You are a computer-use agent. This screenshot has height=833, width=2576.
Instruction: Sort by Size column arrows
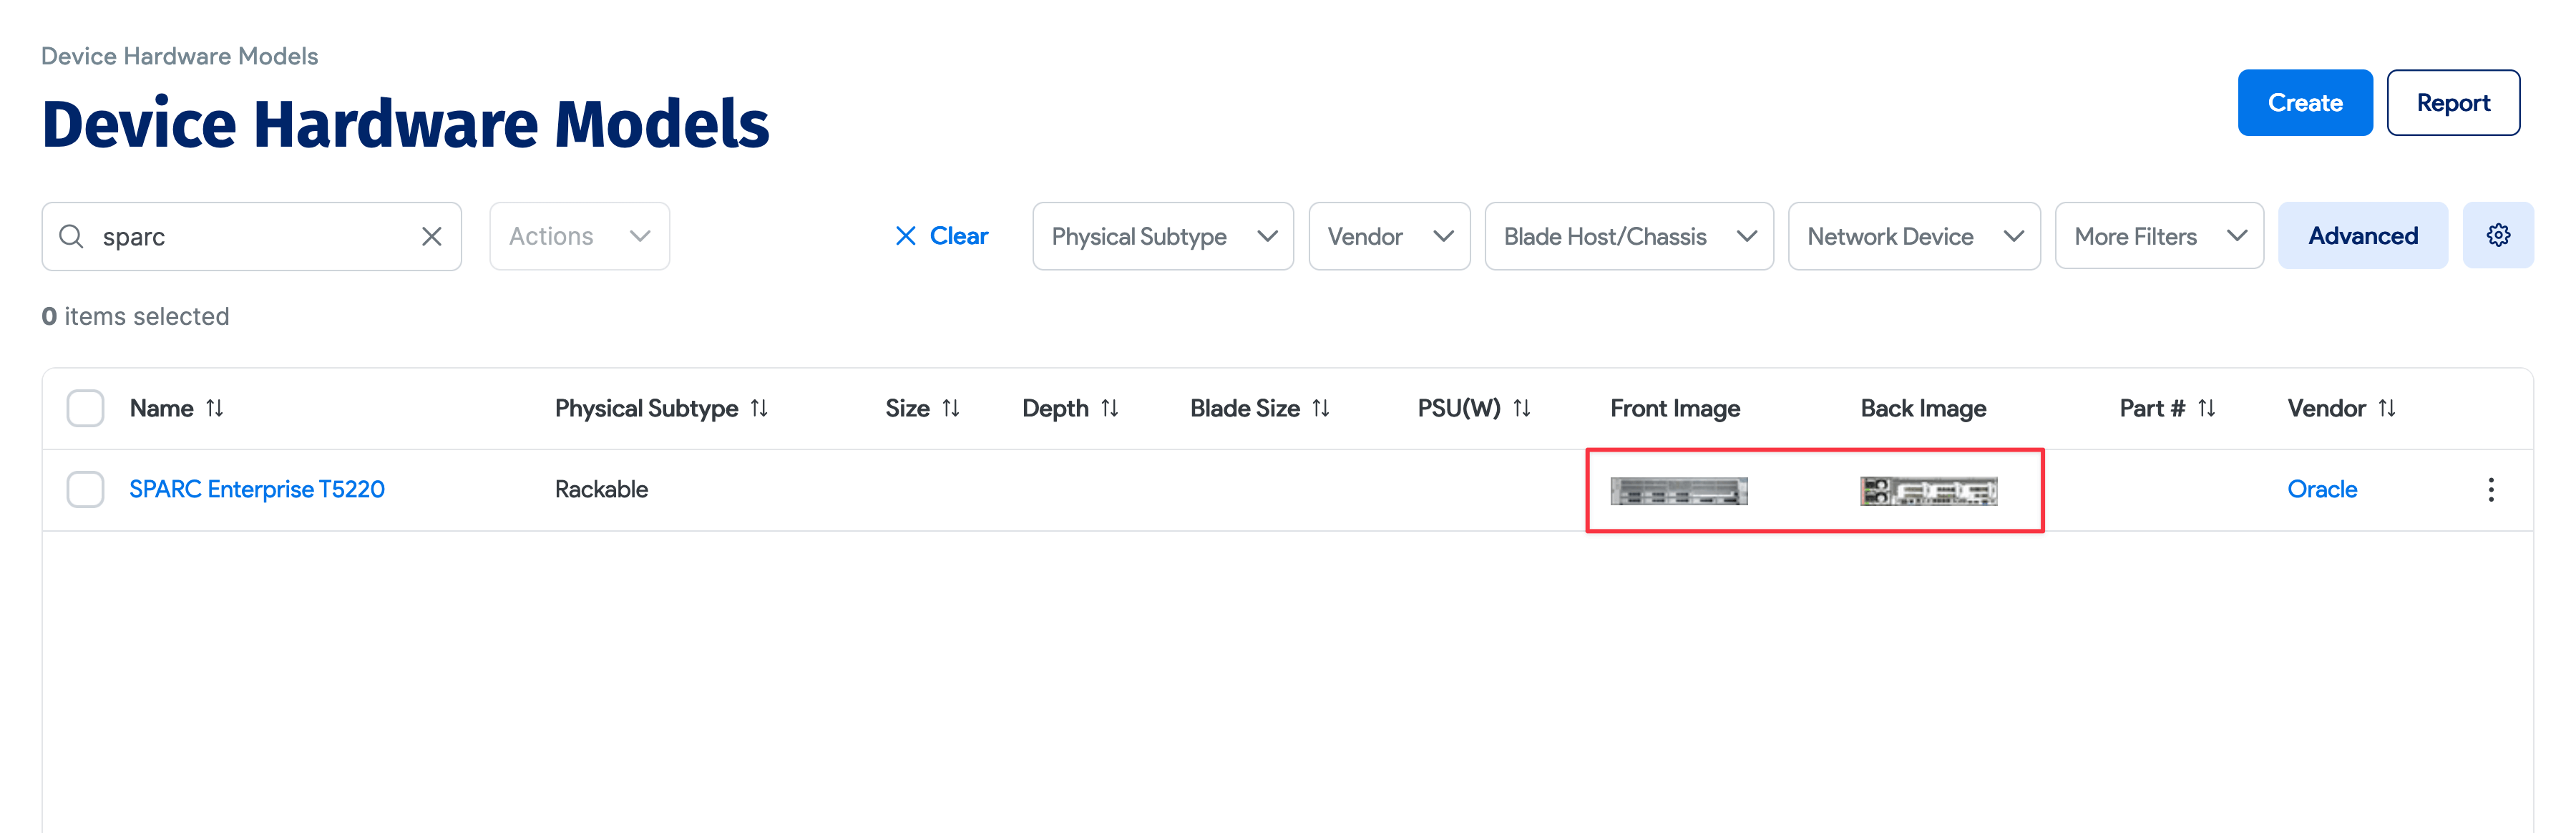point(951,408)
